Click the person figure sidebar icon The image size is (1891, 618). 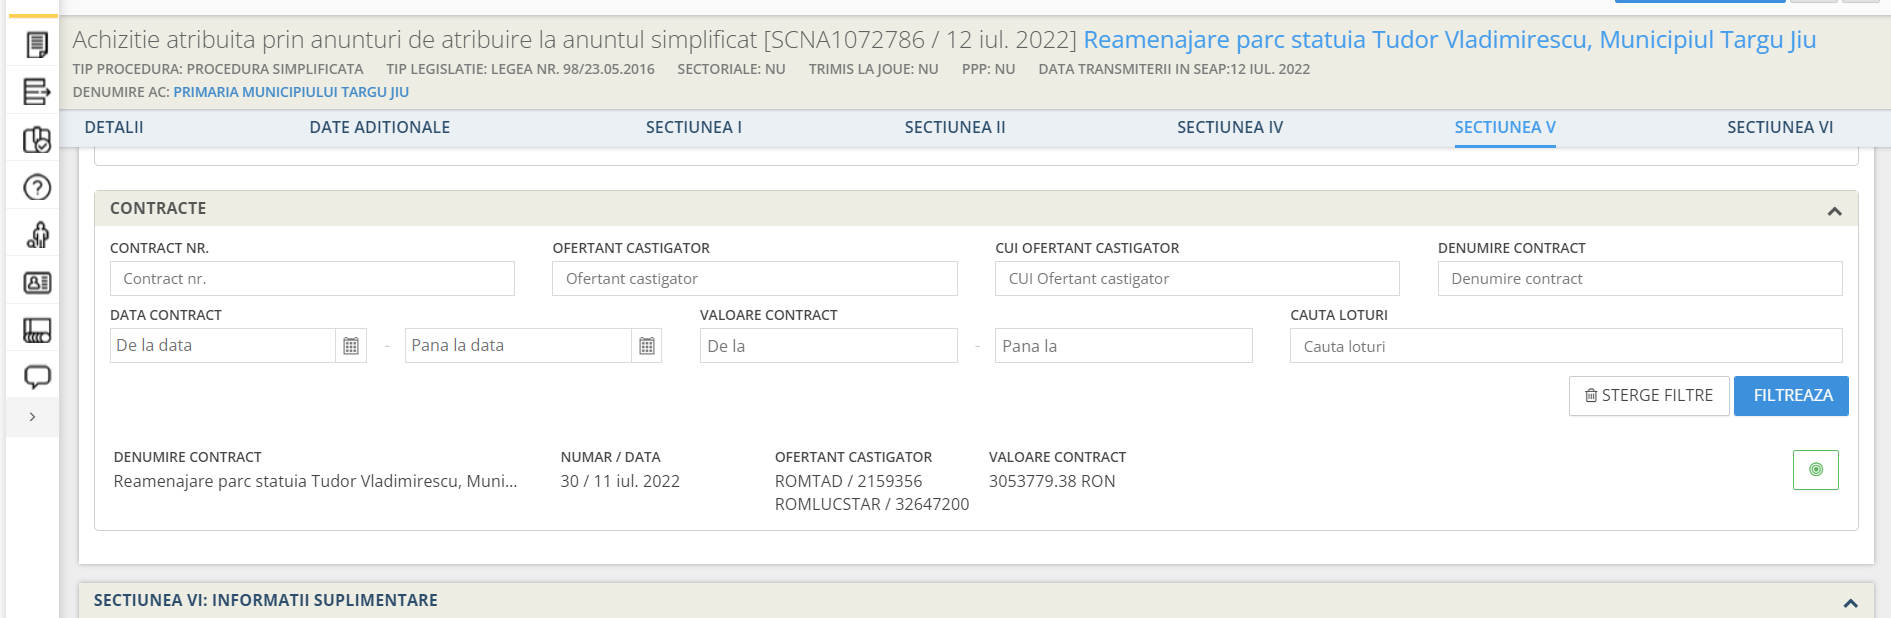point(37,235)
